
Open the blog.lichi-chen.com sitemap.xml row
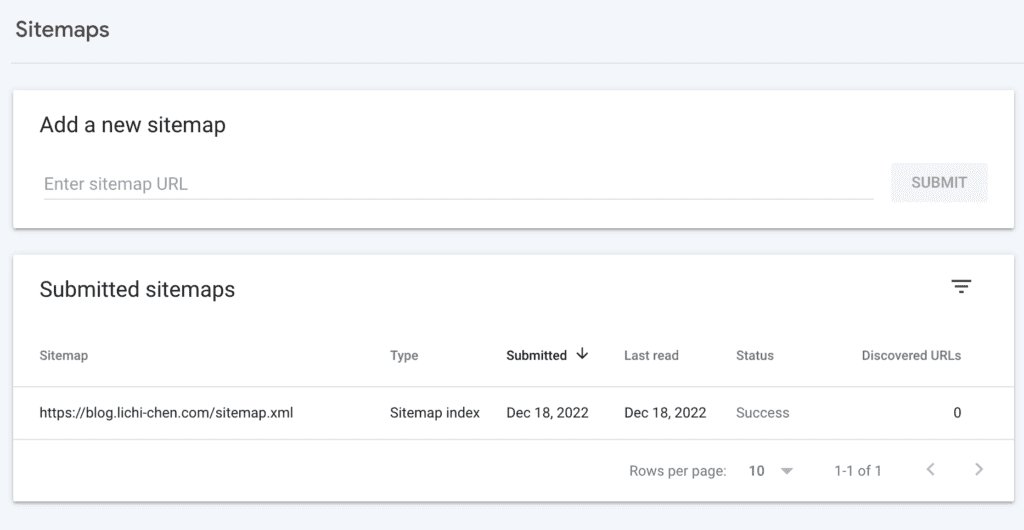[x=513, y=413]
